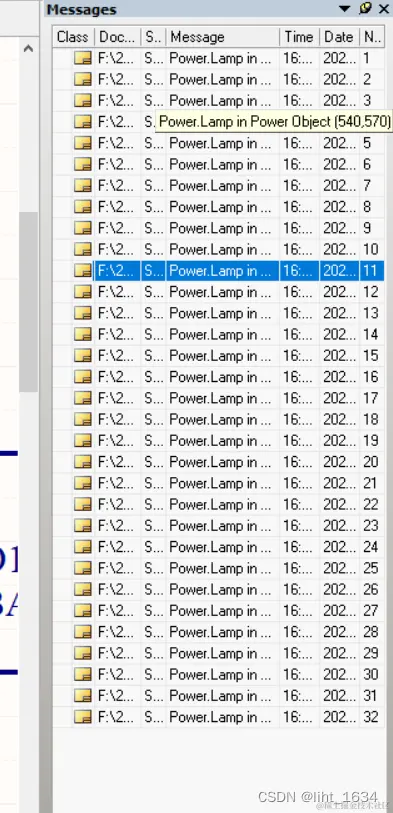Click the message icon in row 8

[83, 207]
